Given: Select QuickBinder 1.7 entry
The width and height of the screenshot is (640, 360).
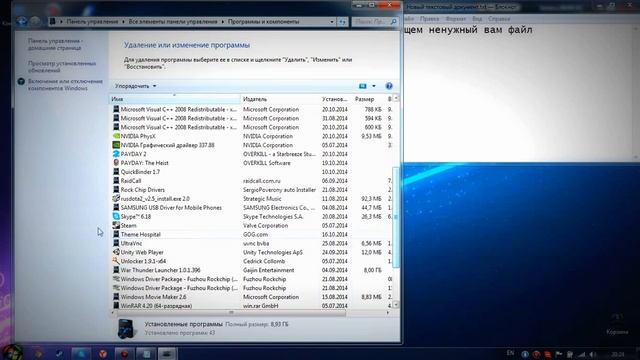Looking at the screenshot, I should click(140, 172).
